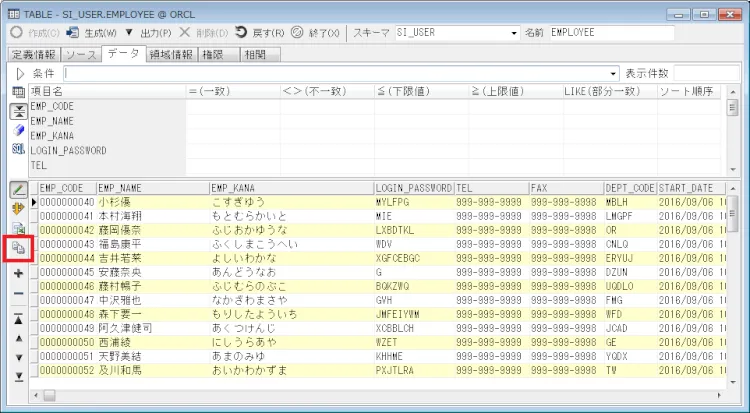Open the 領域情報 tab

pos(171,55)
